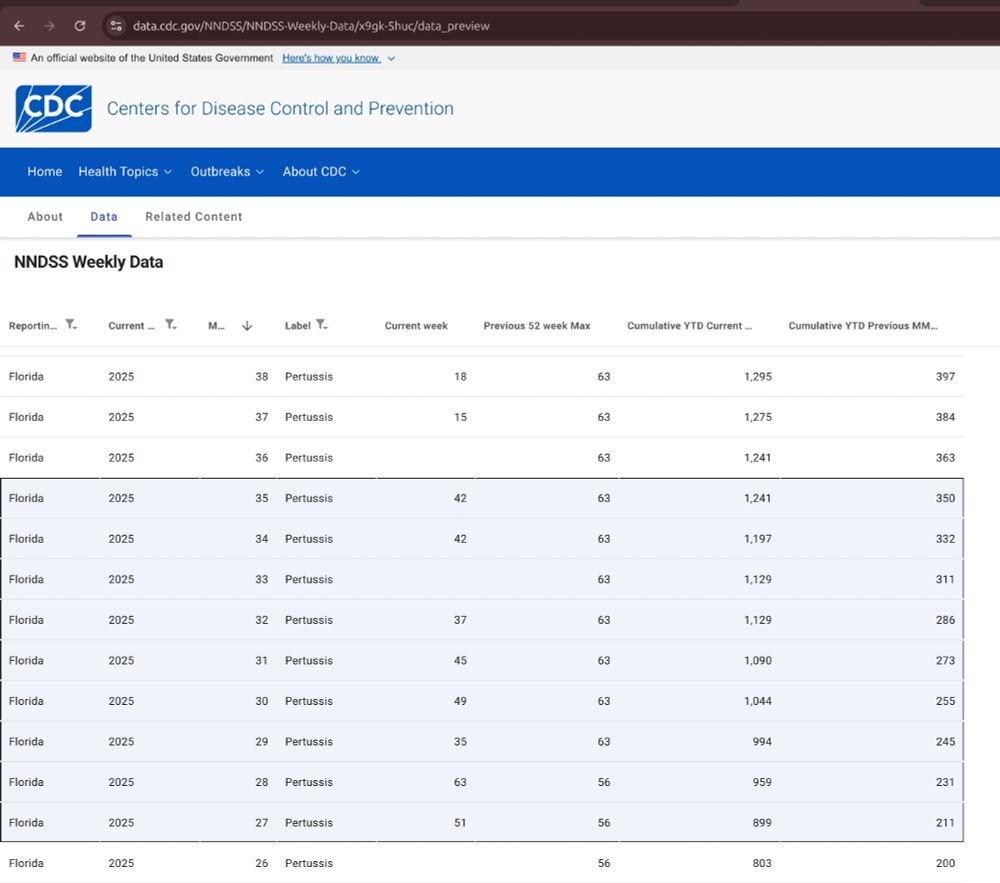1000x883 pixels.
Task: Select cell 286 in week 32 row
Action: point(945,620)
